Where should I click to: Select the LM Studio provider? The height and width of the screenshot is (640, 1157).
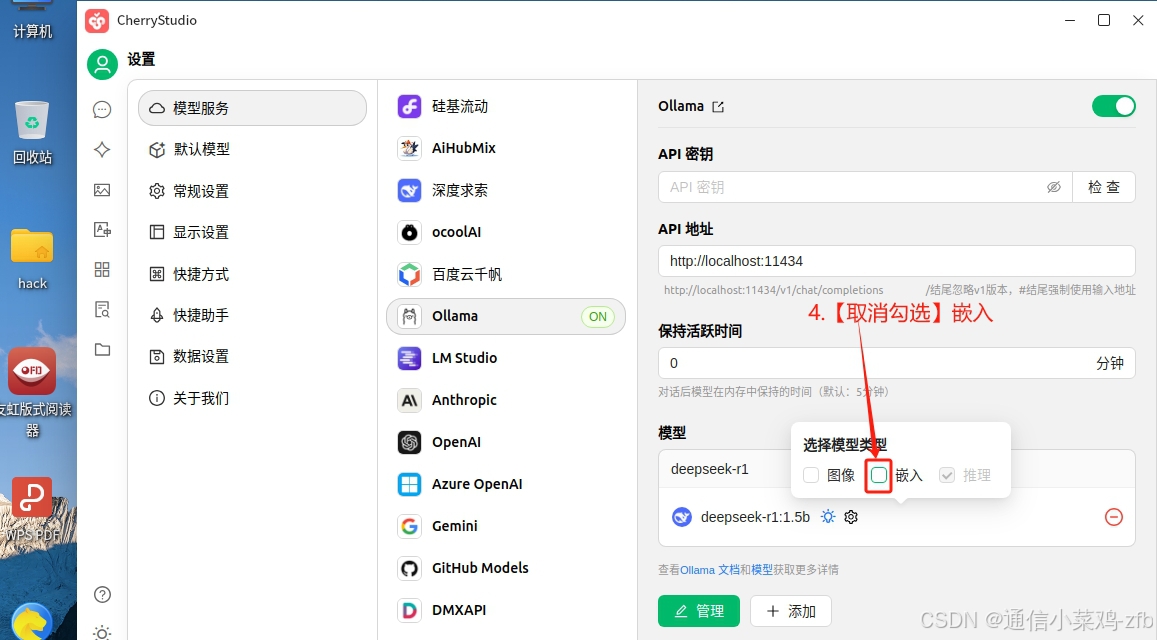click(x=506, y=358)
